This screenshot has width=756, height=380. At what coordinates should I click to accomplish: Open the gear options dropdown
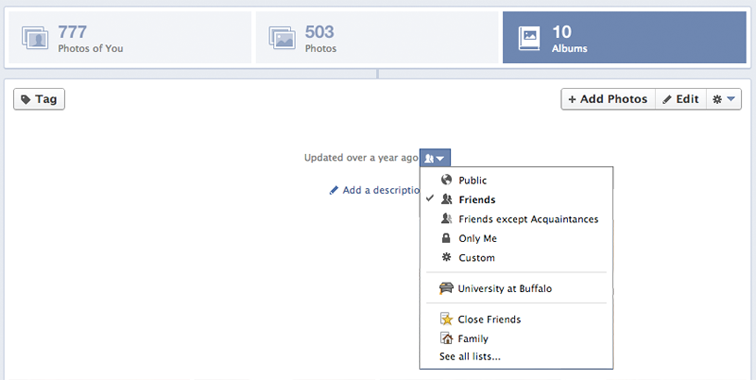tap(724, 99)
